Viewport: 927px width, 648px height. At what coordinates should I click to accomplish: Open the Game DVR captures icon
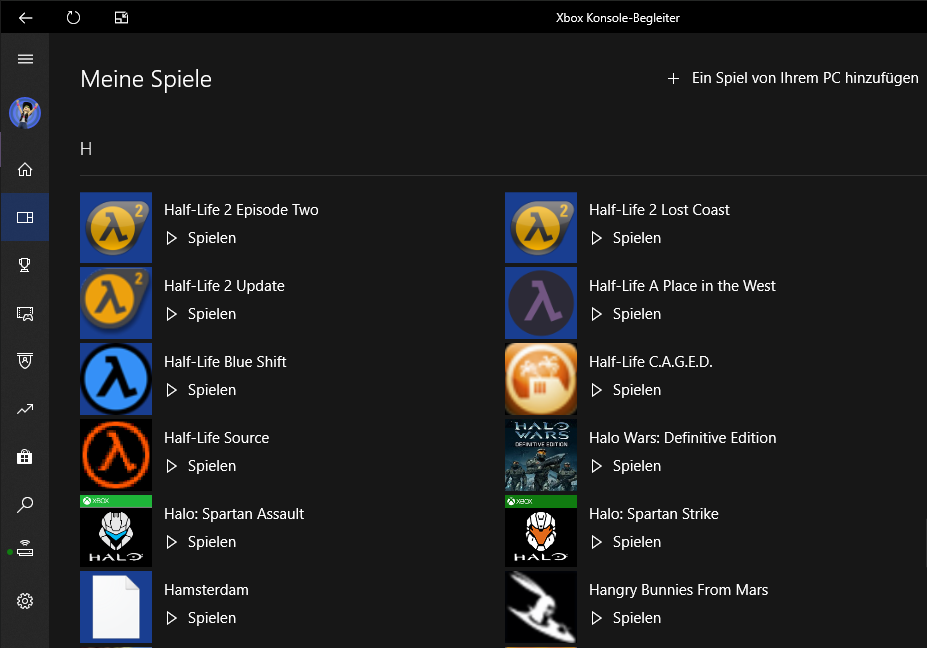pos(25,313)
